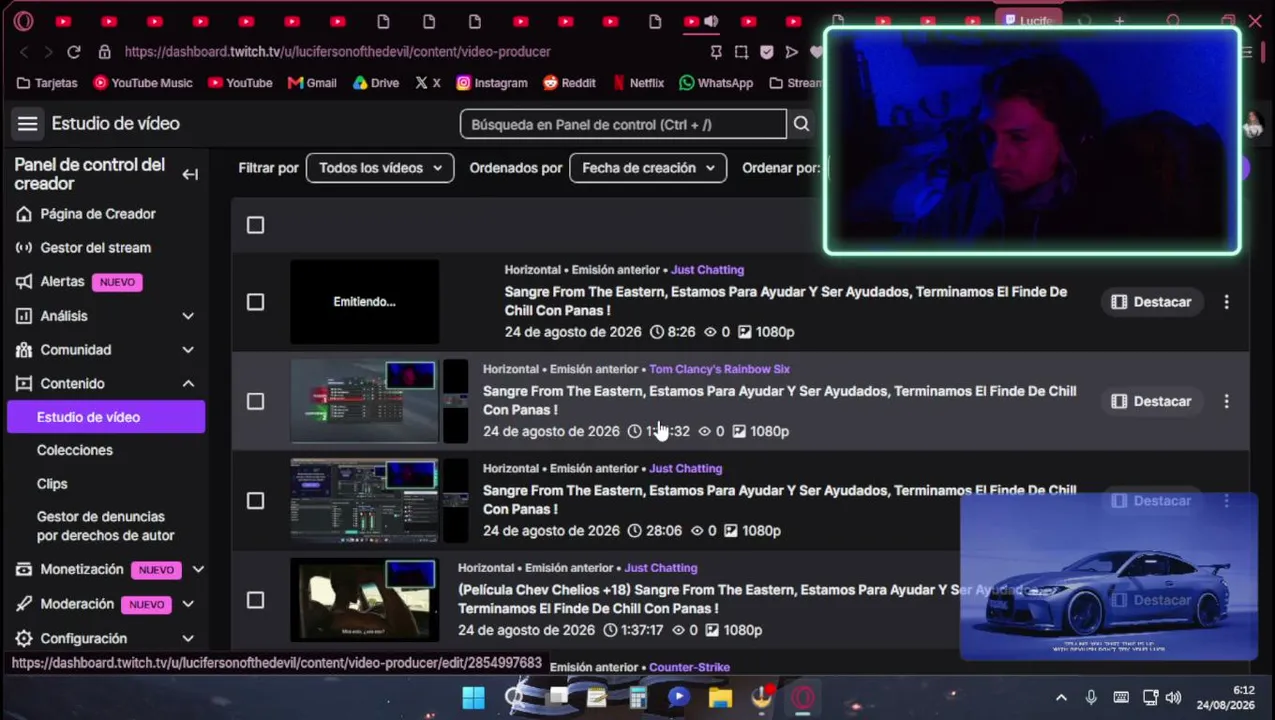Open the Gmail bookmark

[x=312, y=83]
